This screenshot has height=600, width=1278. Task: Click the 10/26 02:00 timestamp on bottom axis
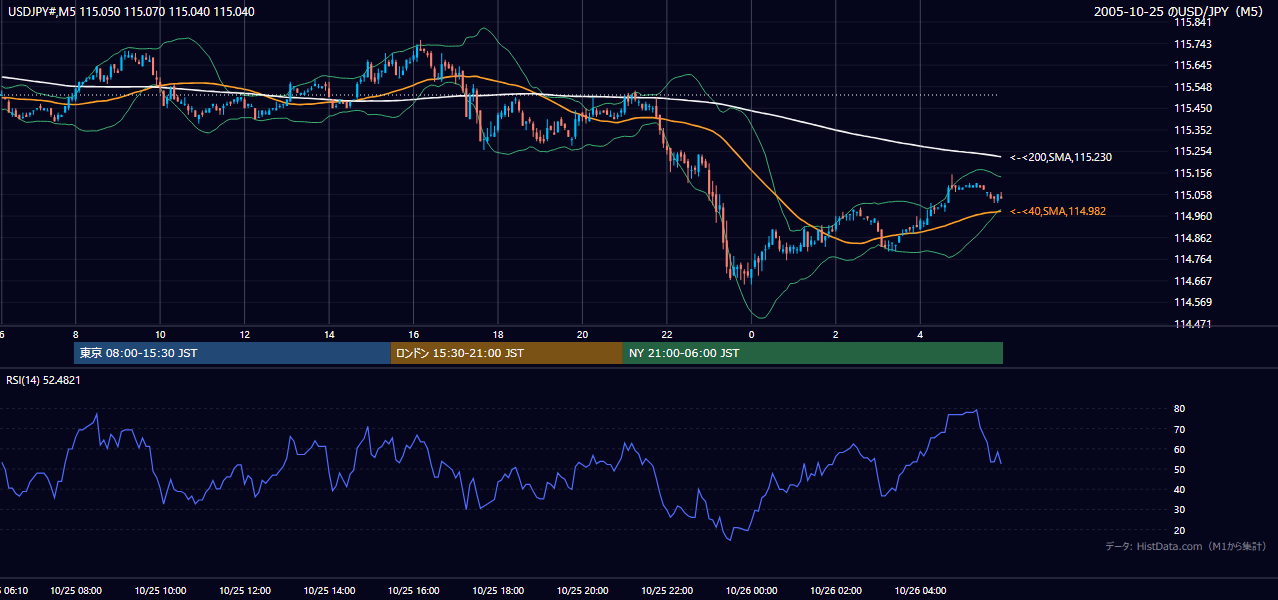point(836,591)
